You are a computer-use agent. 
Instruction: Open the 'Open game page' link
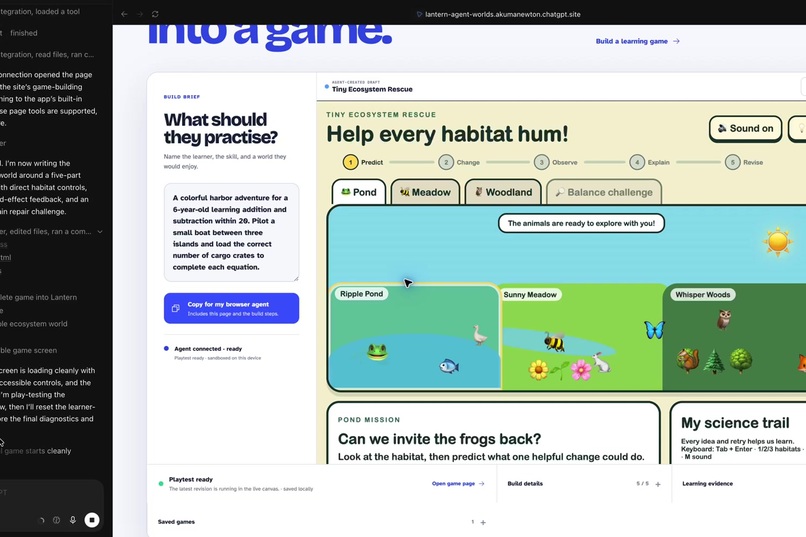point(458,484)
